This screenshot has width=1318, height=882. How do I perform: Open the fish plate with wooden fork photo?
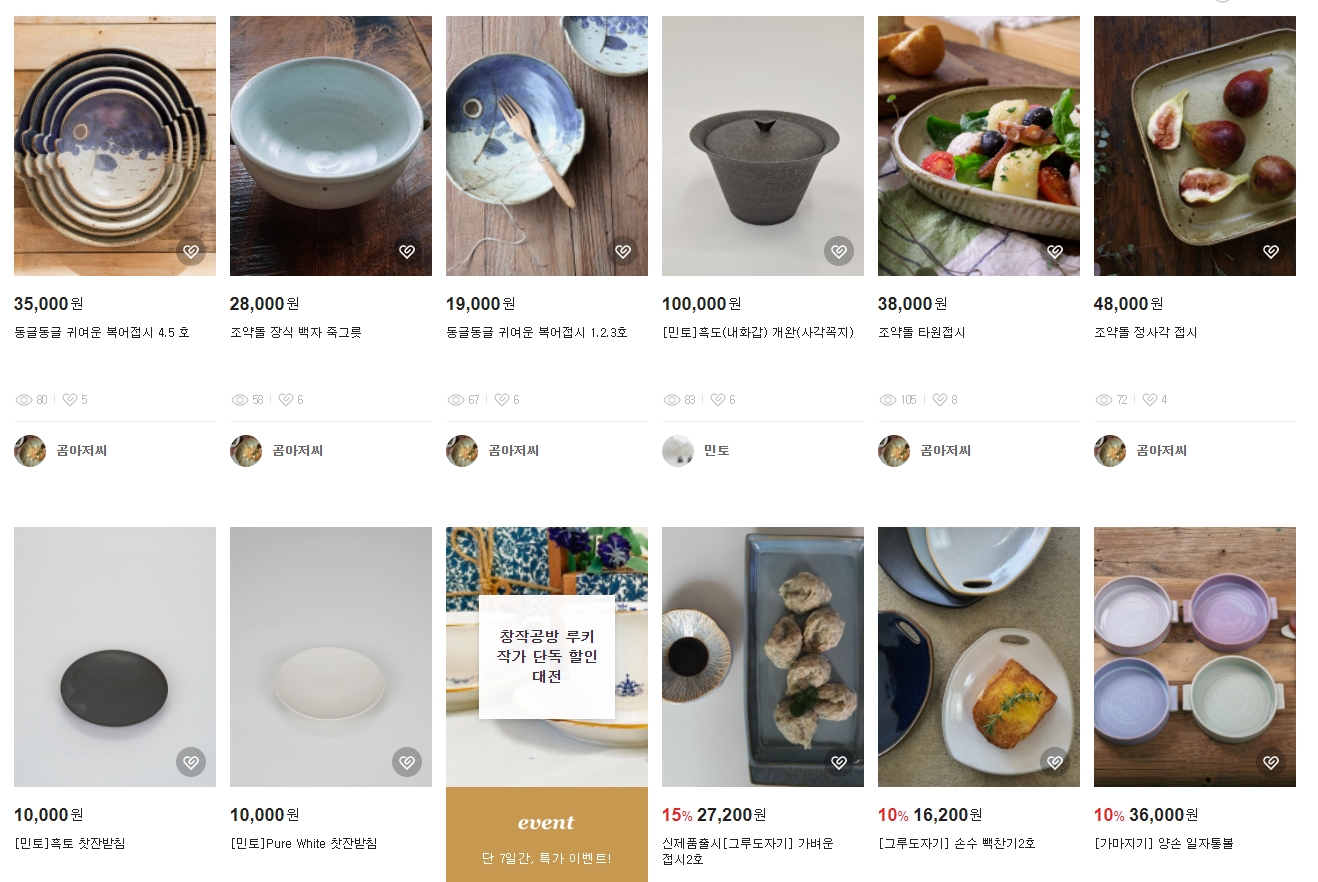tap(547, 145)
